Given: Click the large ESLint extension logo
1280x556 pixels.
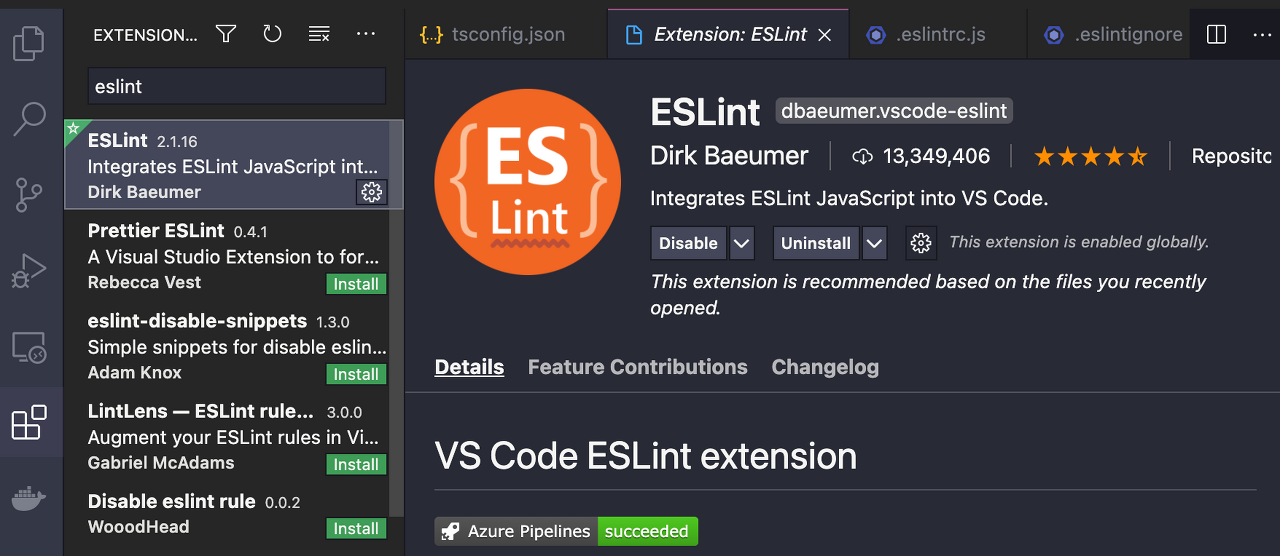Looking at the screenshot, I should pyautogui.click(x=528, y=181).
